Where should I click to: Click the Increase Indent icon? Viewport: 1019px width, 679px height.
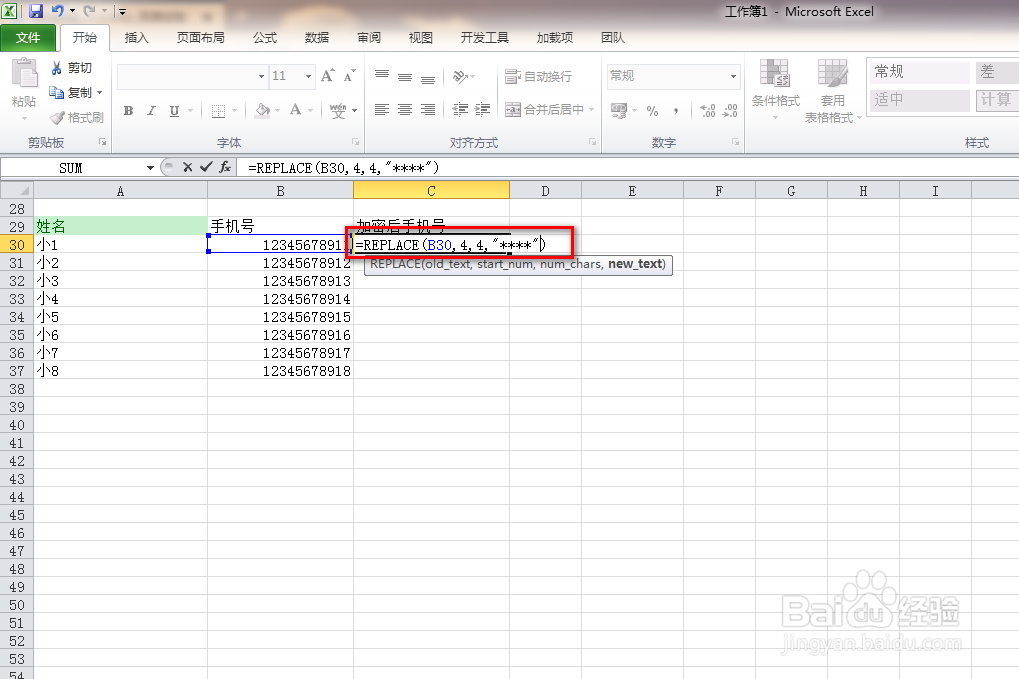(482, 109)
